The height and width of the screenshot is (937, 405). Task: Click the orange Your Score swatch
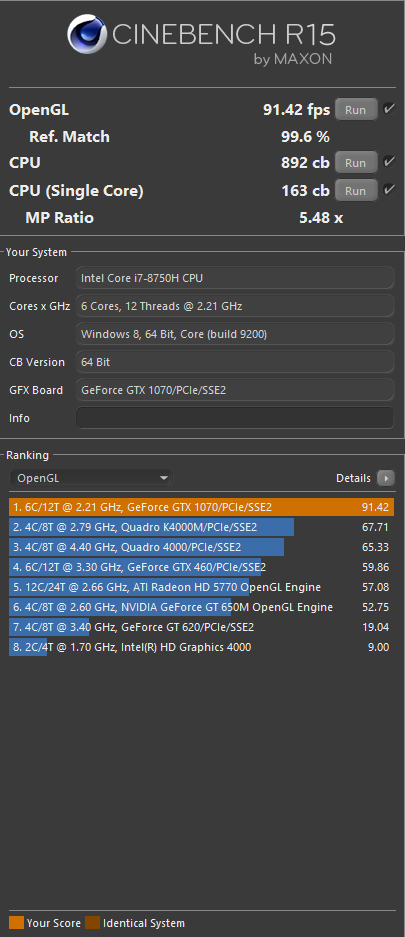17,923
